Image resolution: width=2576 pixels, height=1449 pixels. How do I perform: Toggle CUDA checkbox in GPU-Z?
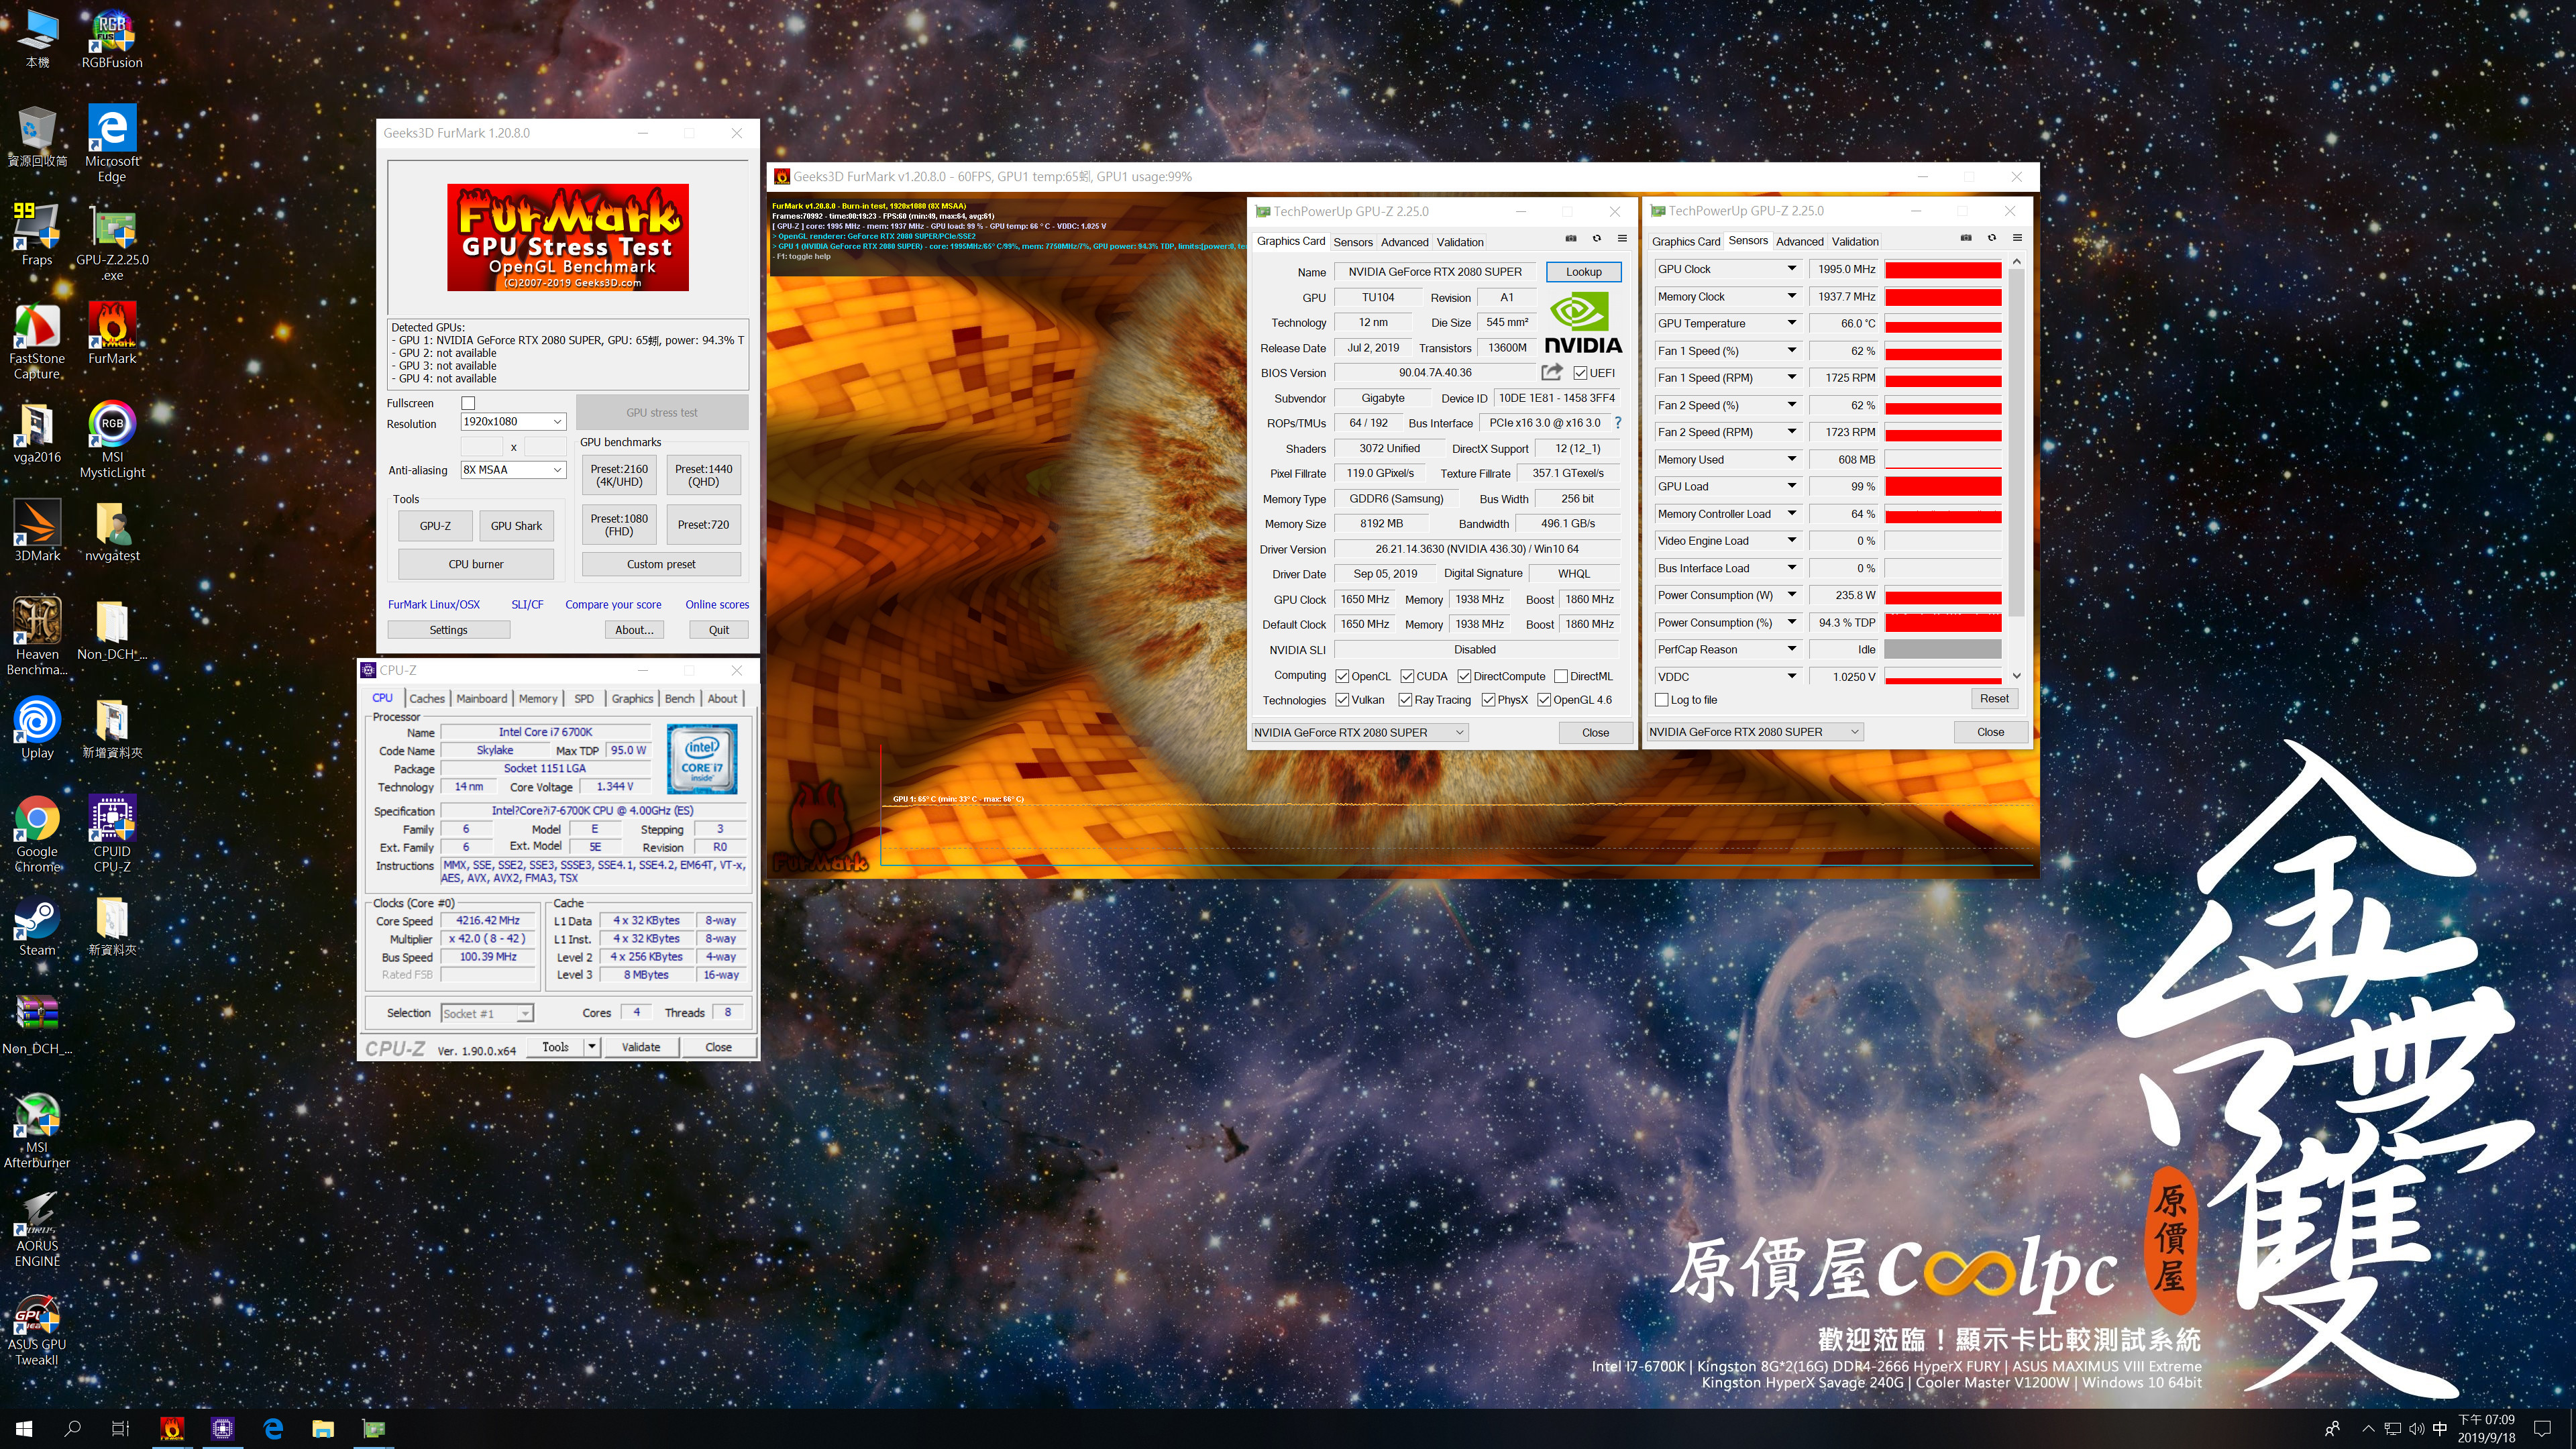point(1407,676)
